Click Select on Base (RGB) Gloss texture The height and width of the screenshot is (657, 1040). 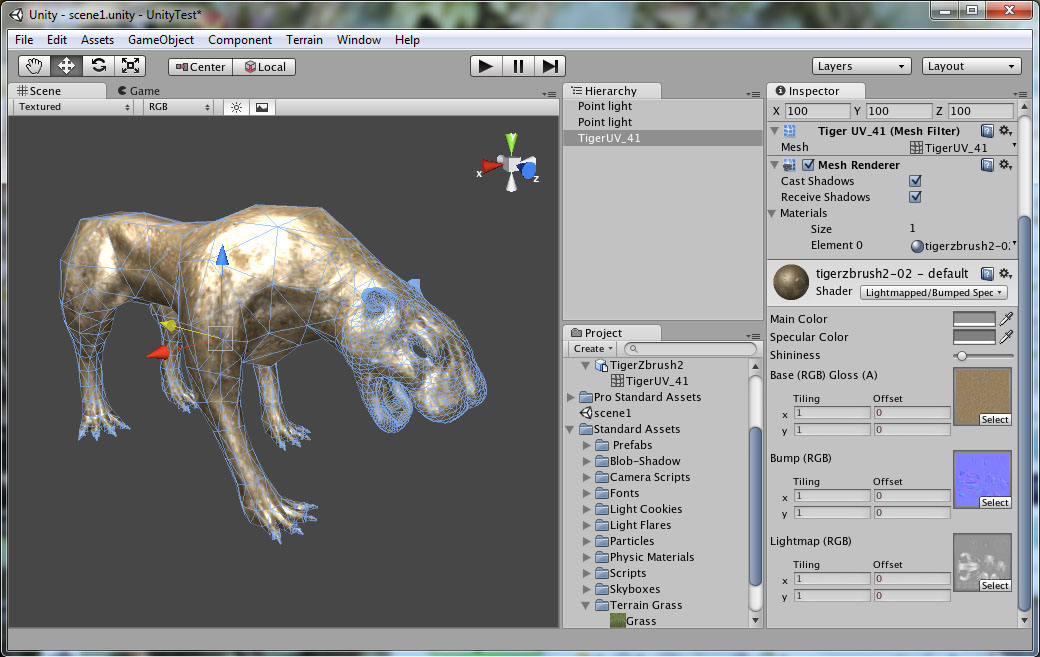tap(995, 420)
